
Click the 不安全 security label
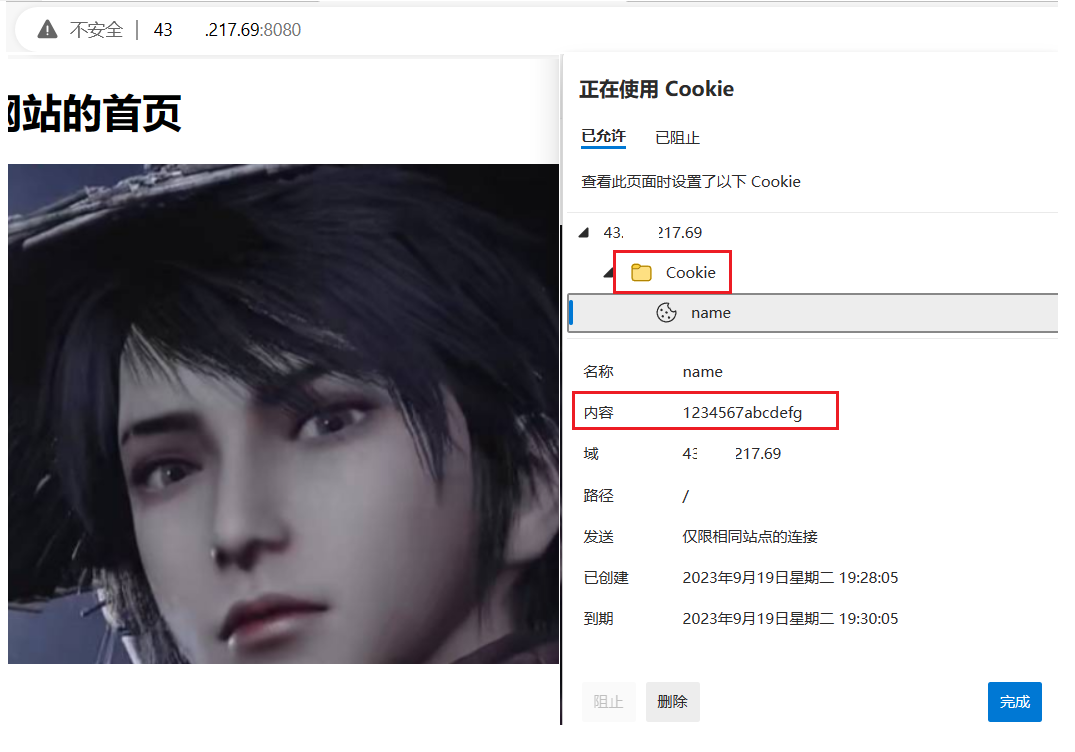pos(96,29)
